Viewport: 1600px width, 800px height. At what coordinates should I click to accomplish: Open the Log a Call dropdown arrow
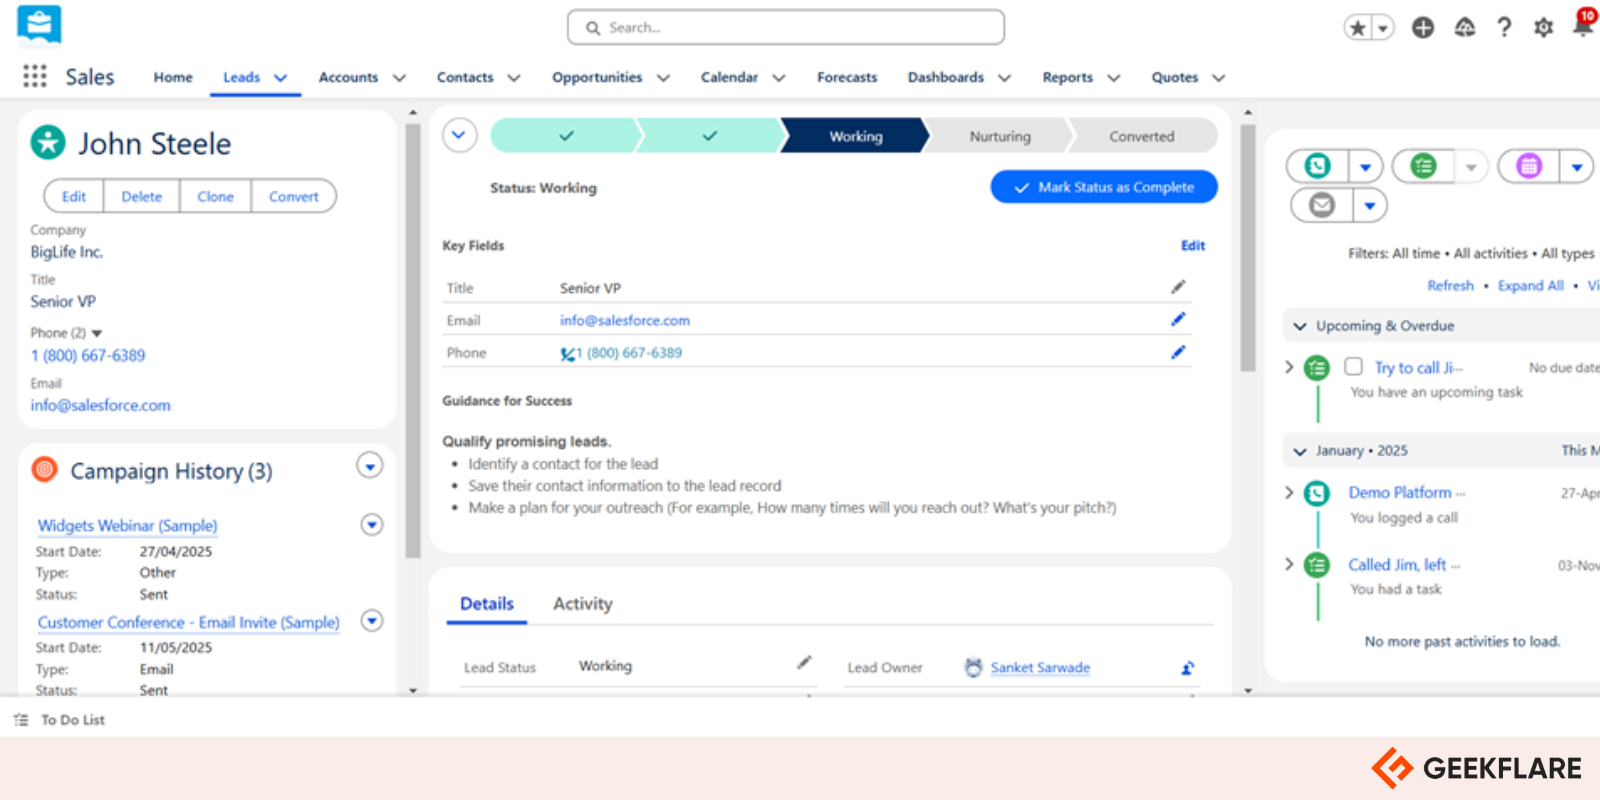(x=1365, y=167)
